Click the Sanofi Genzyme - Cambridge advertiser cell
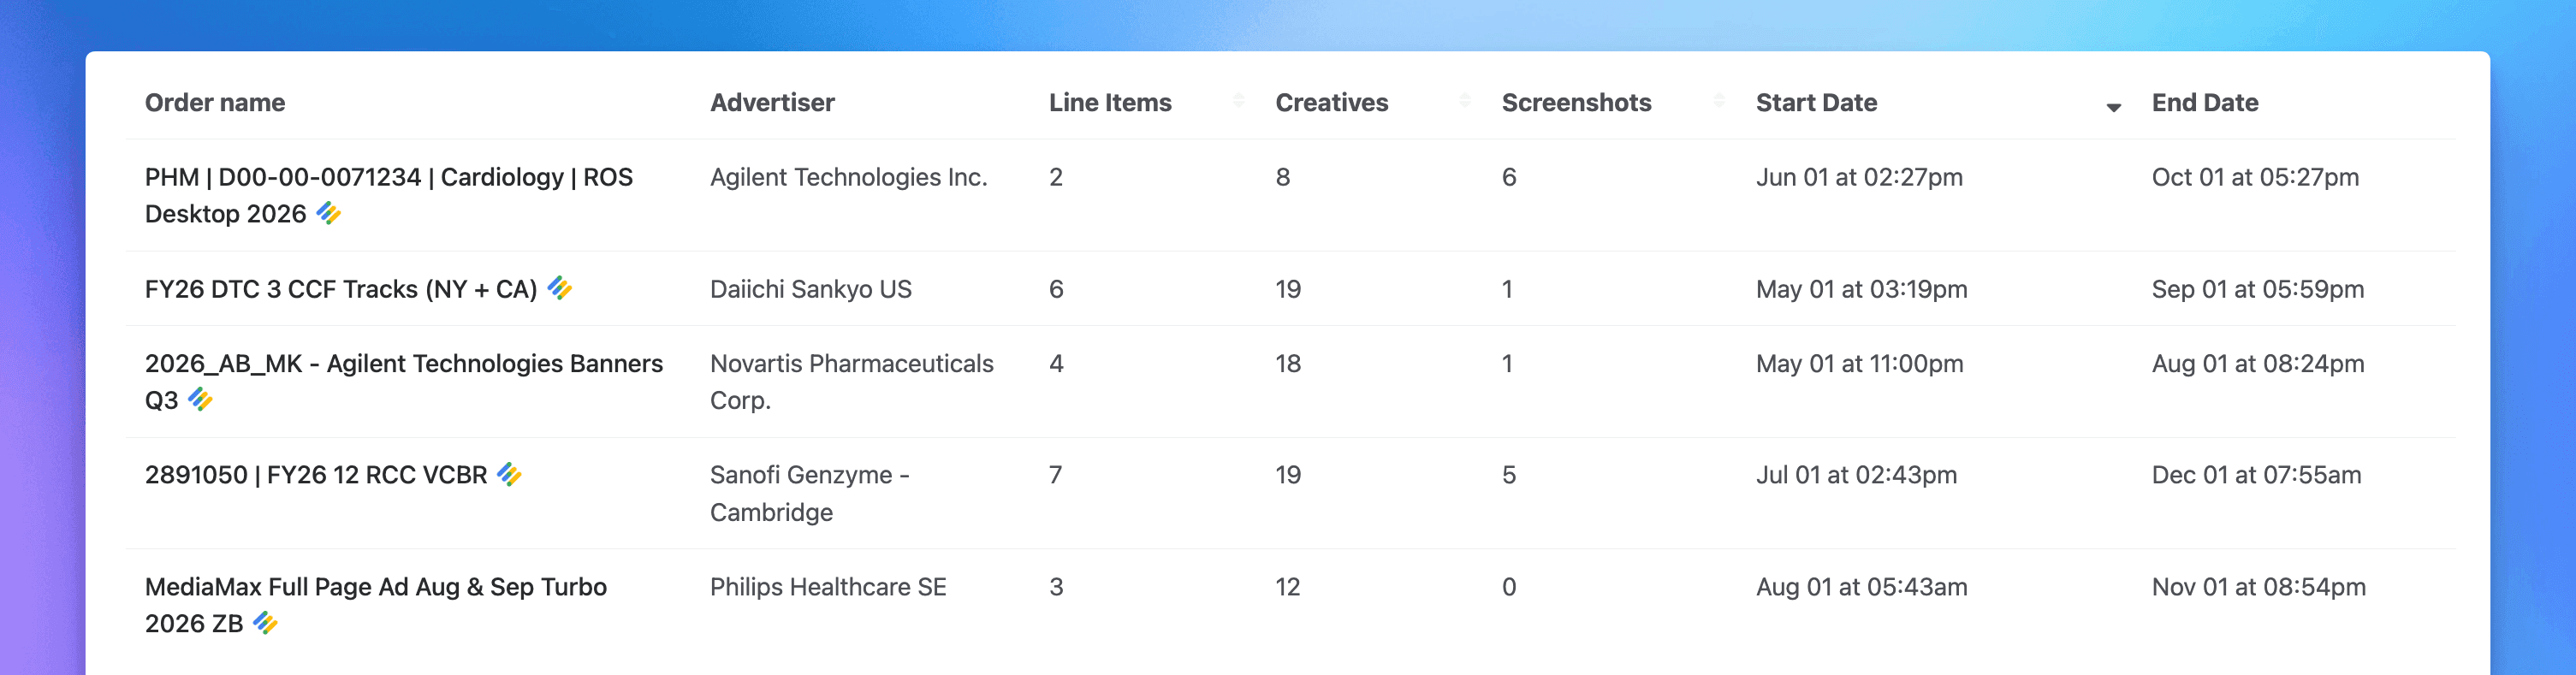This screenshot has width=2576, height=675. tap(810, 493)
